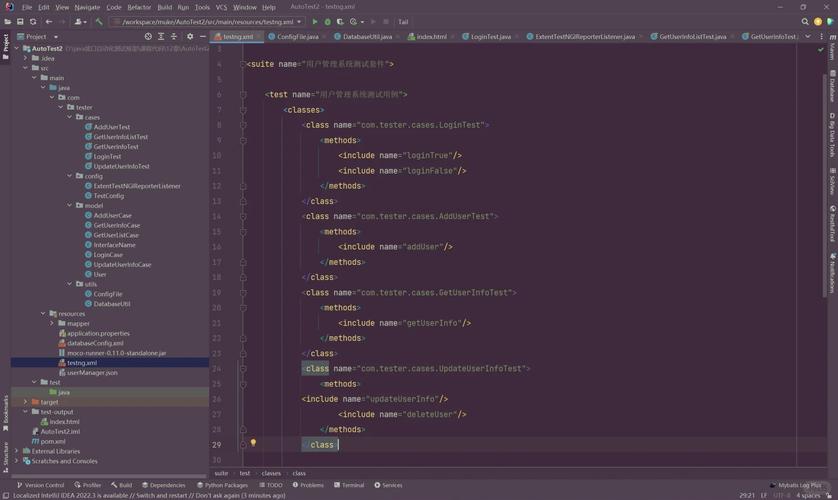This screenshot has width=838, height=500.
Task: Click the yellow IDE update icon
Action: click(x=818, y=22)
